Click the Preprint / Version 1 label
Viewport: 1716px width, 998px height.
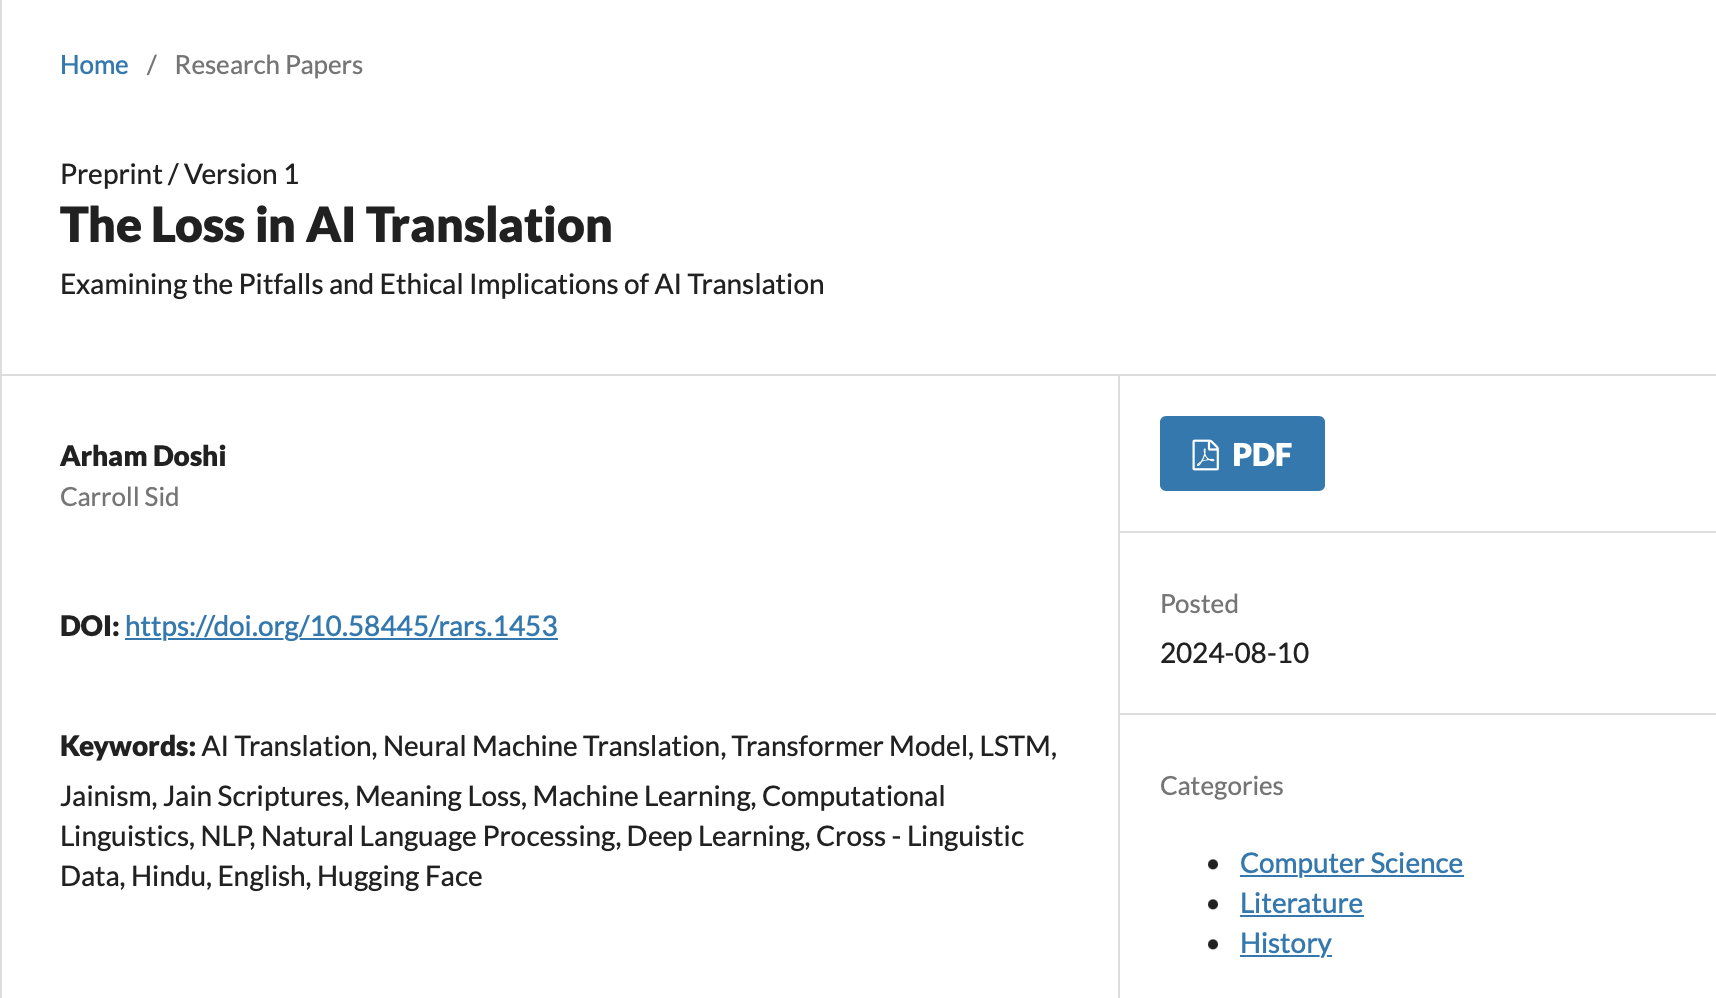[179, 174]
